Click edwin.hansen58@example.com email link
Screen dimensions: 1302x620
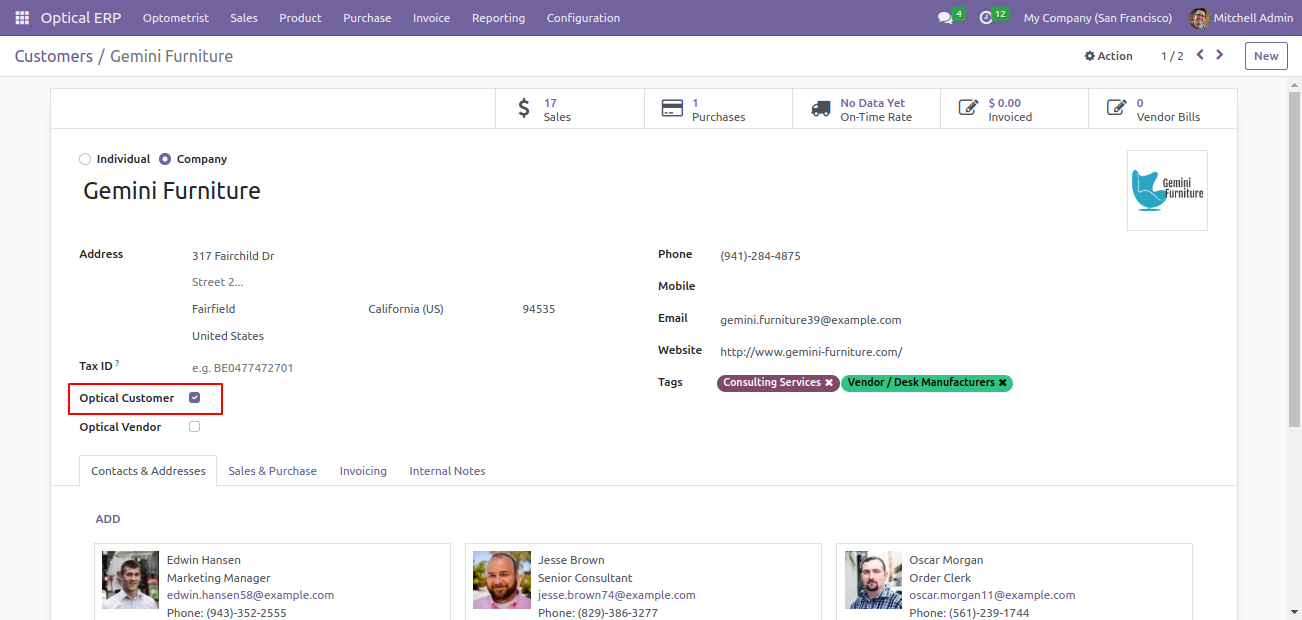pos(250,595)
